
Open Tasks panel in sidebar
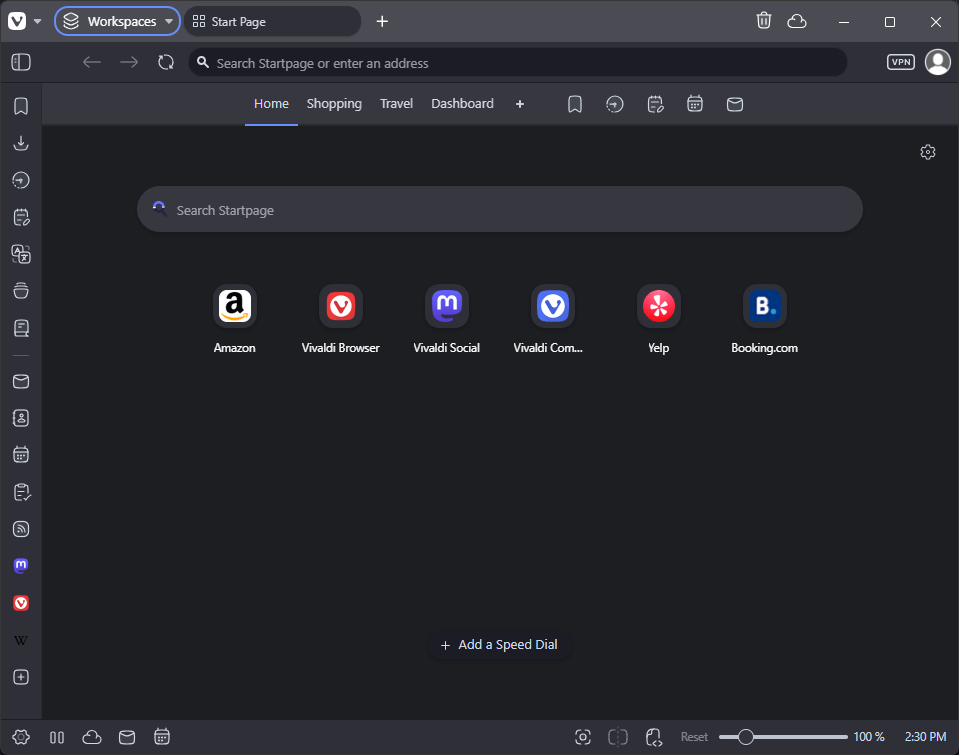click(x=21, y=492)
